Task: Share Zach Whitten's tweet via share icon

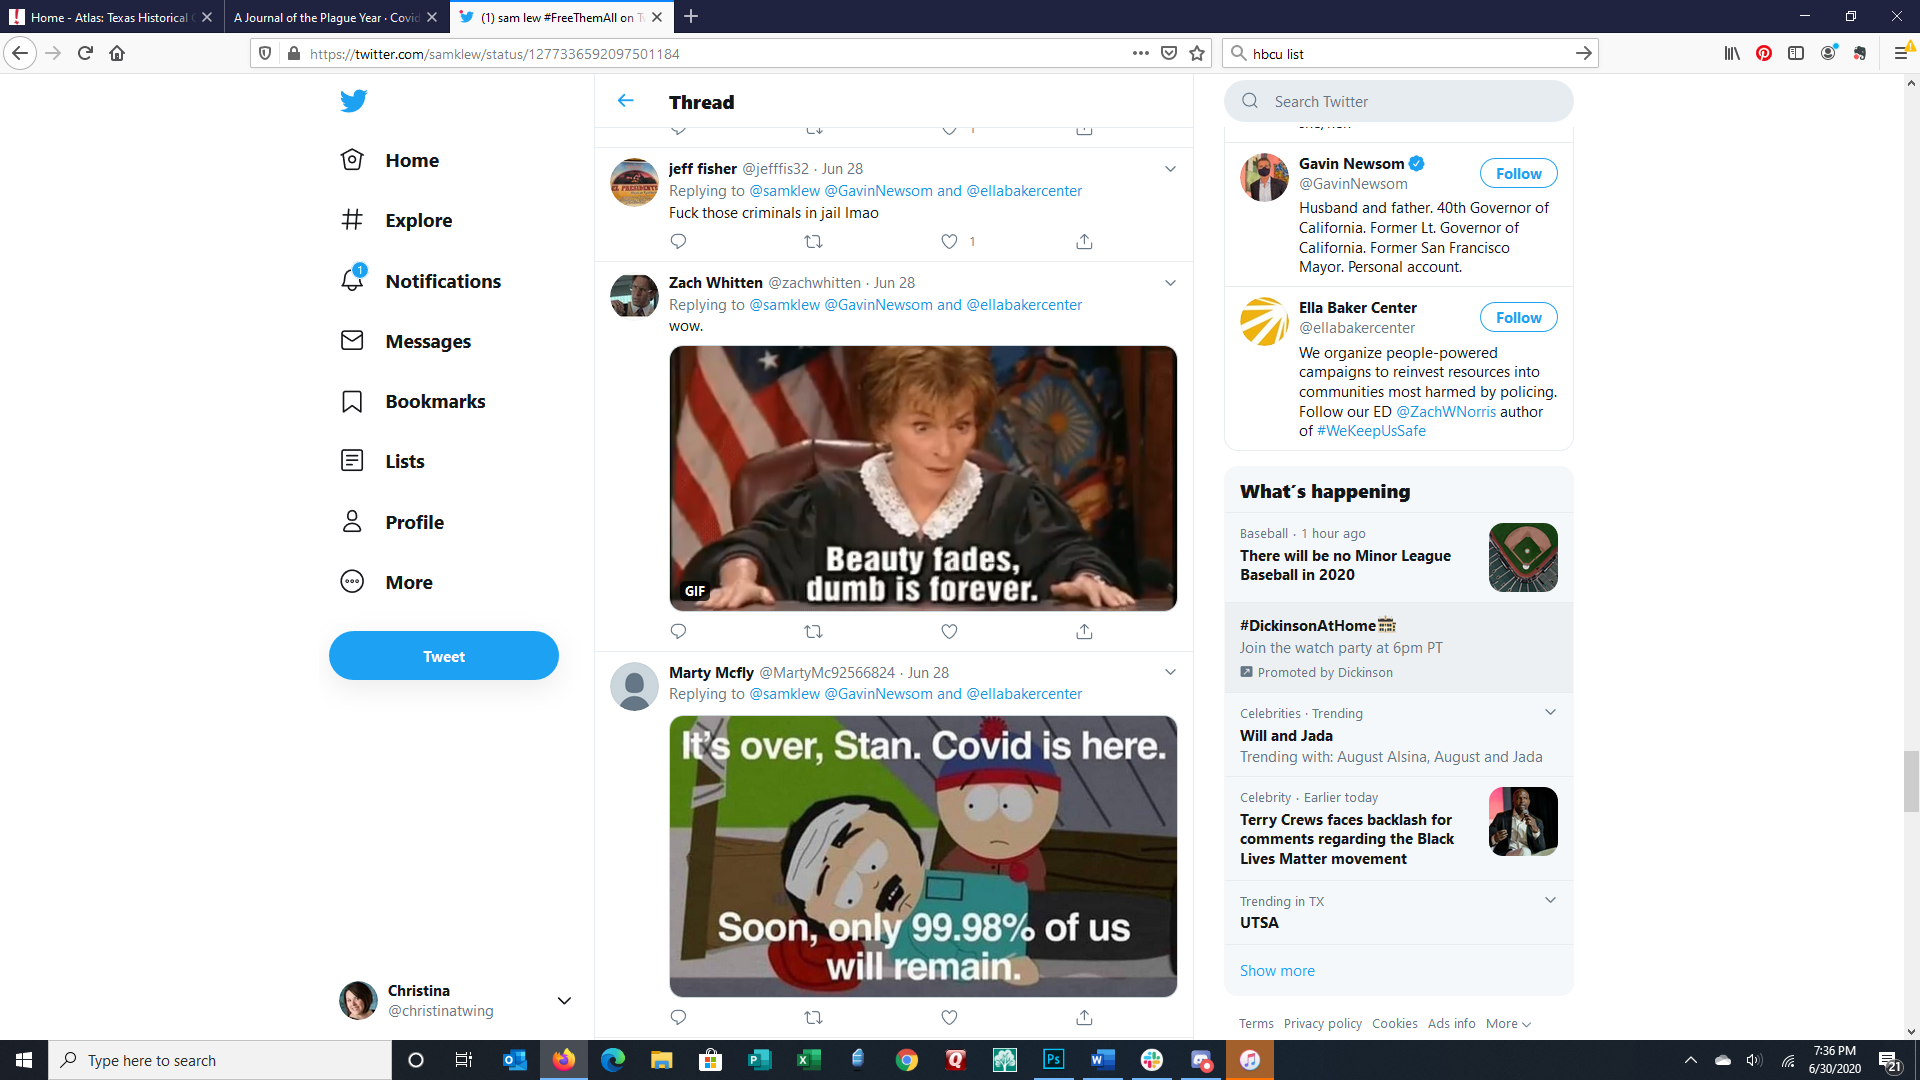Action: (x=1084, y=631)
